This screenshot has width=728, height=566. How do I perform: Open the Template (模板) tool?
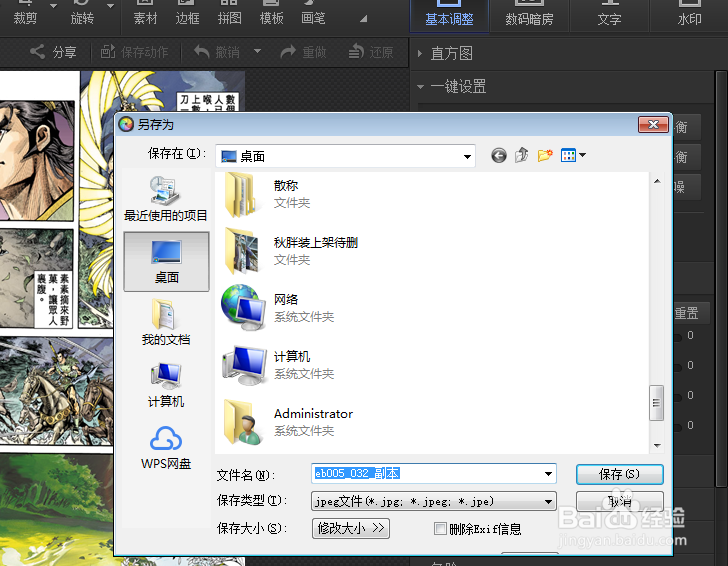(272, 14)
